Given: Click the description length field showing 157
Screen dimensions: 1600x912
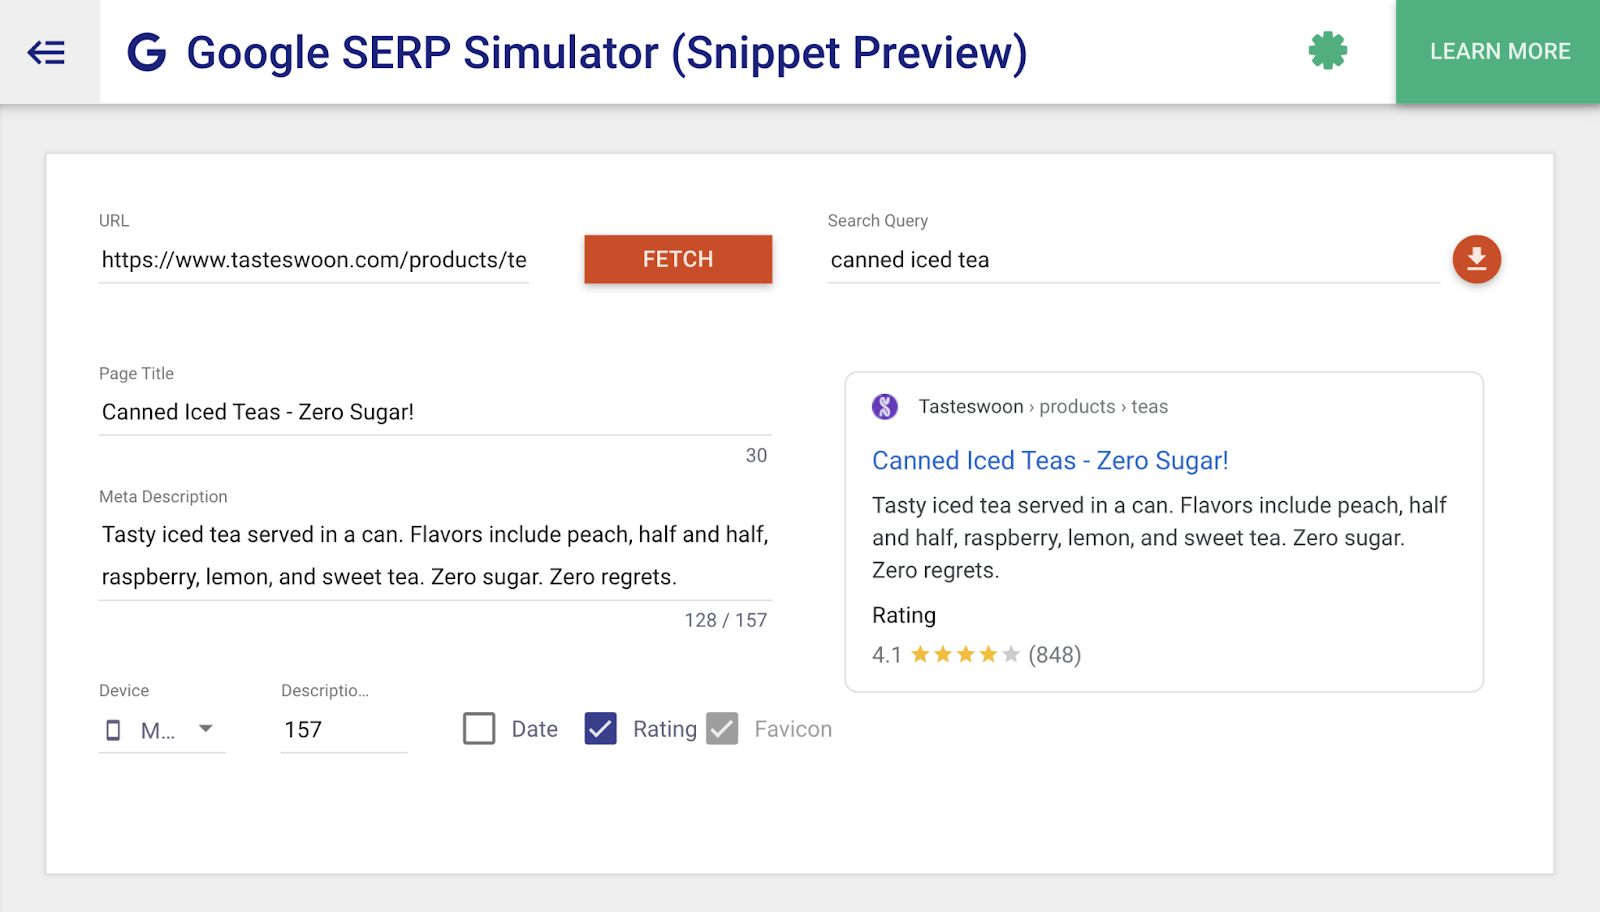Looking at the screenshot, I should click(343, 730).
